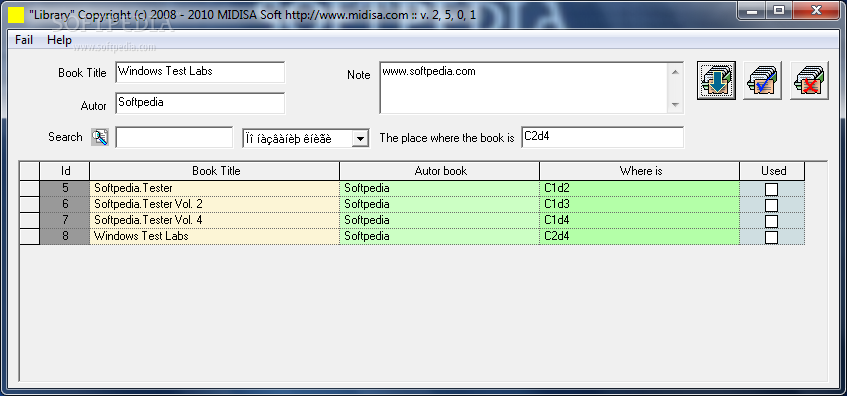The width and height of the screenshot is (847, 396).
Task: Click location cell C2d4 in the grid
Action: (640, 237)
